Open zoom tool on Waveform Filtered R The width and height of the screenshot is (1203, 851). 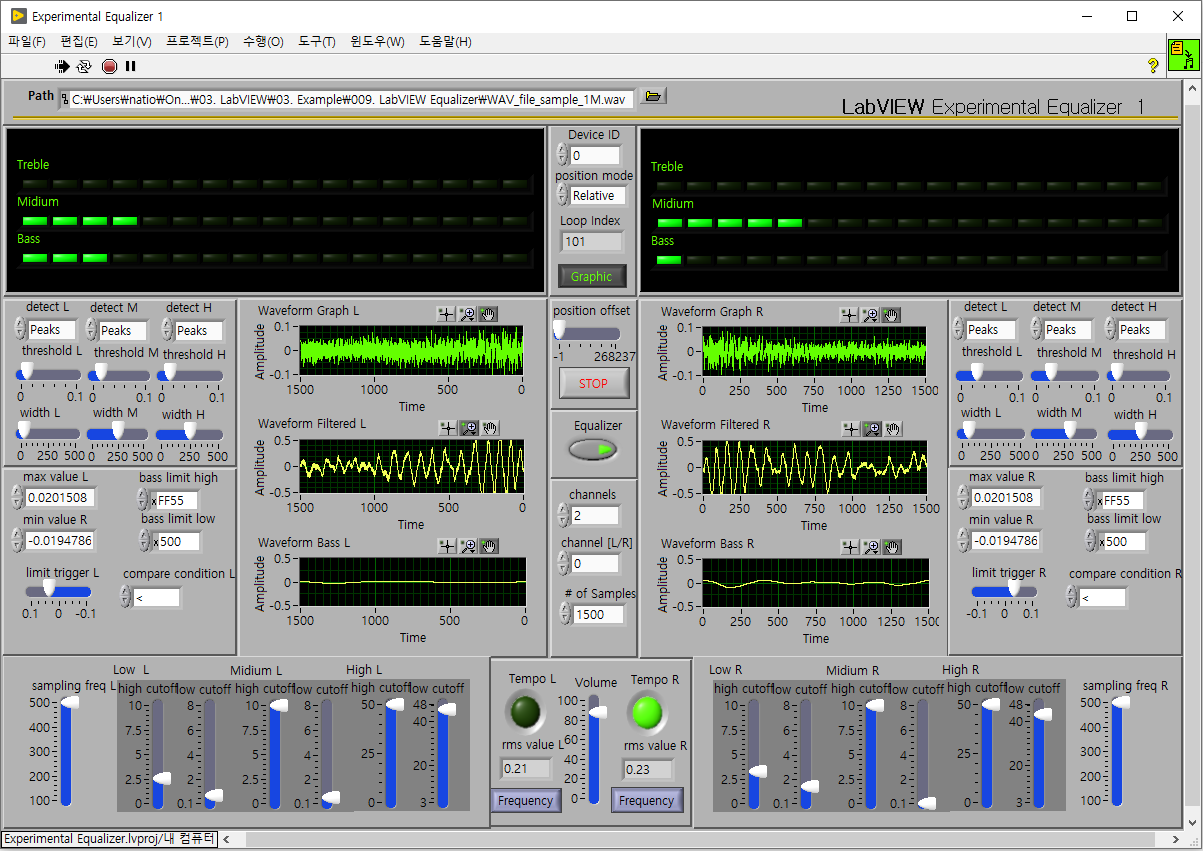(872, 428)
